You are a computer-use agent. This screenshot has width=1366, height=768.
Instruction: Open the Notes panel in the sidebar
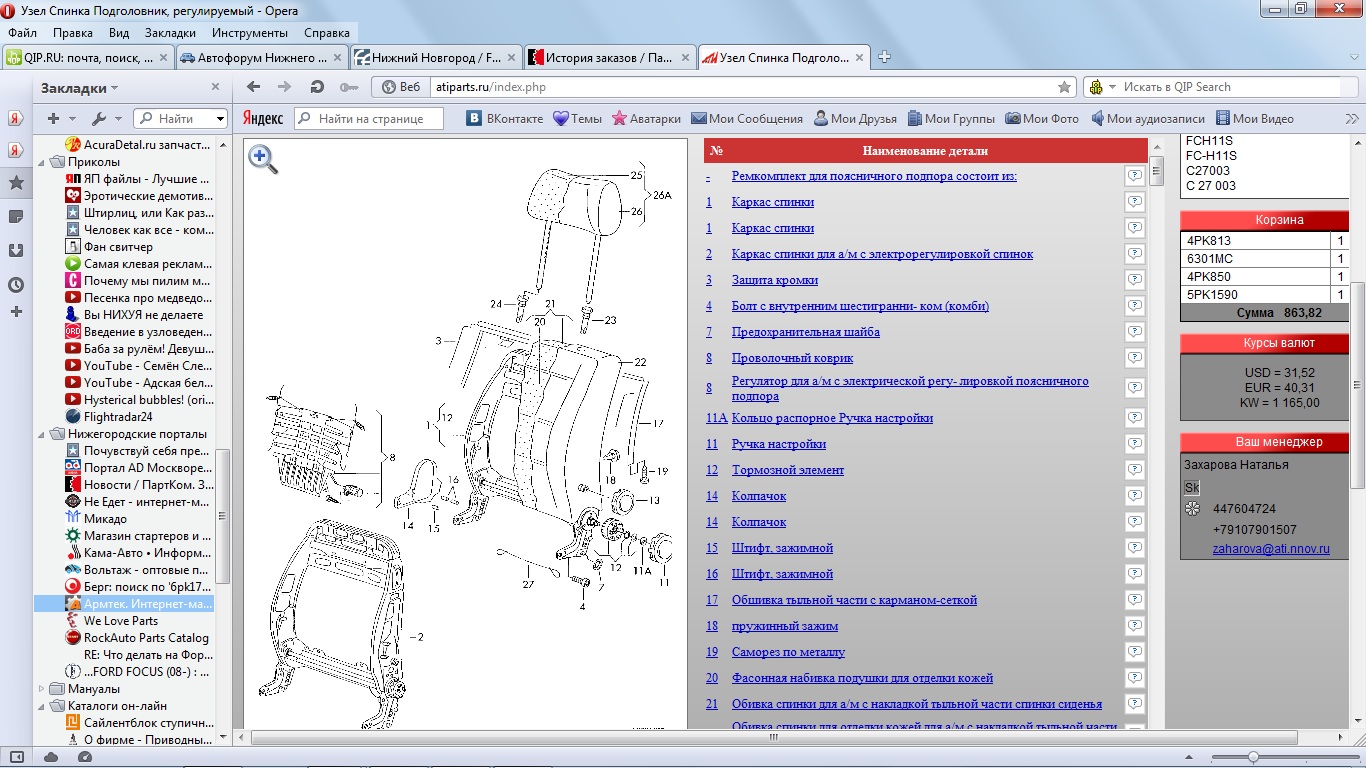(x=16, y=217)
